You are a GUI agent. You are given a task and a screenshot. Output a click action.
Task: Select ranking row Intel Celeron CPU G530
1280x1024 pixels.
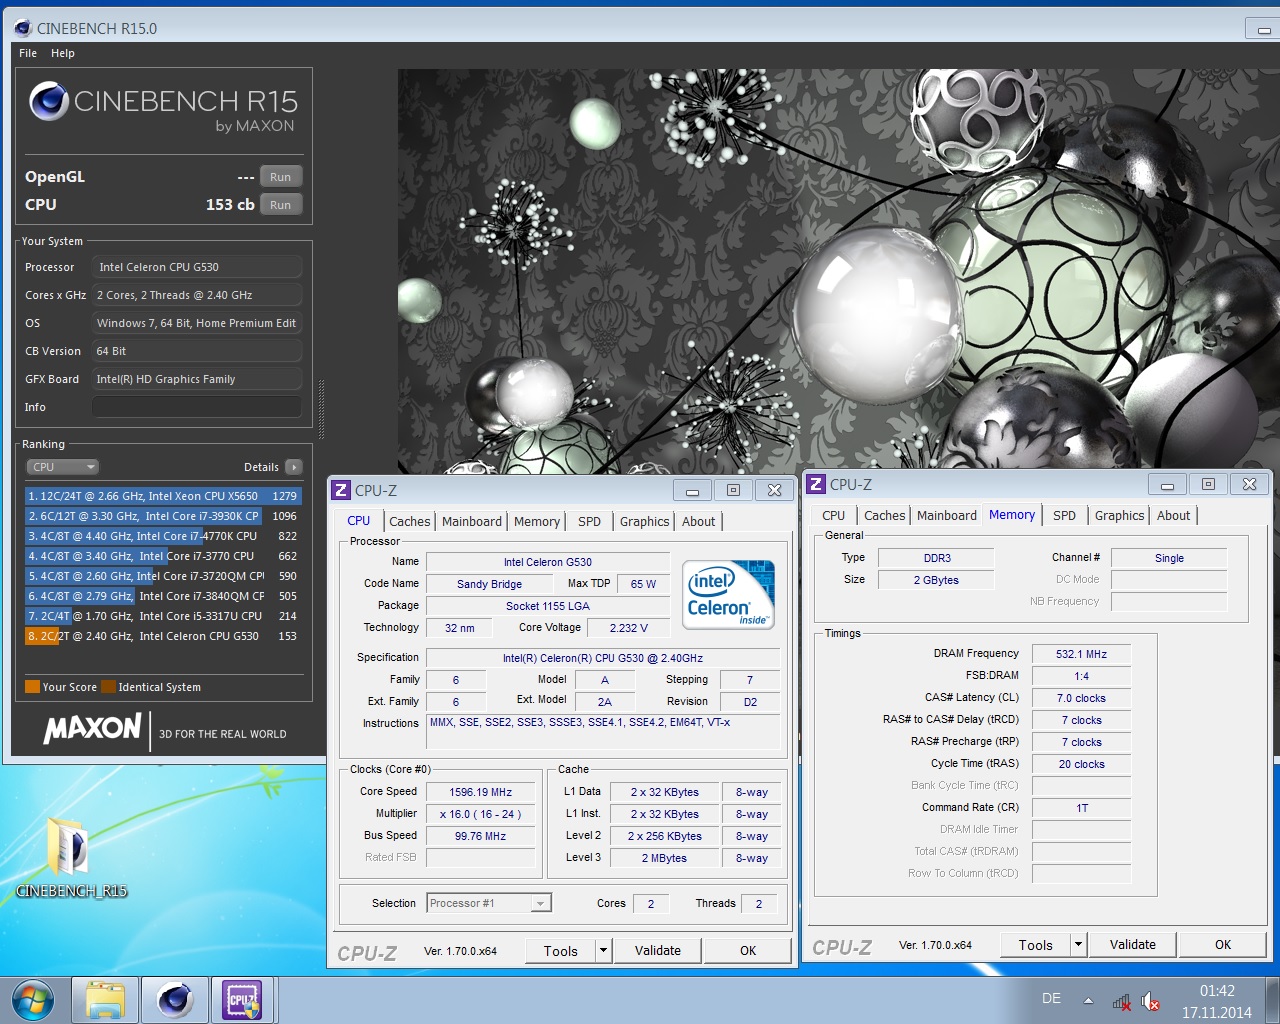point(163,636)
